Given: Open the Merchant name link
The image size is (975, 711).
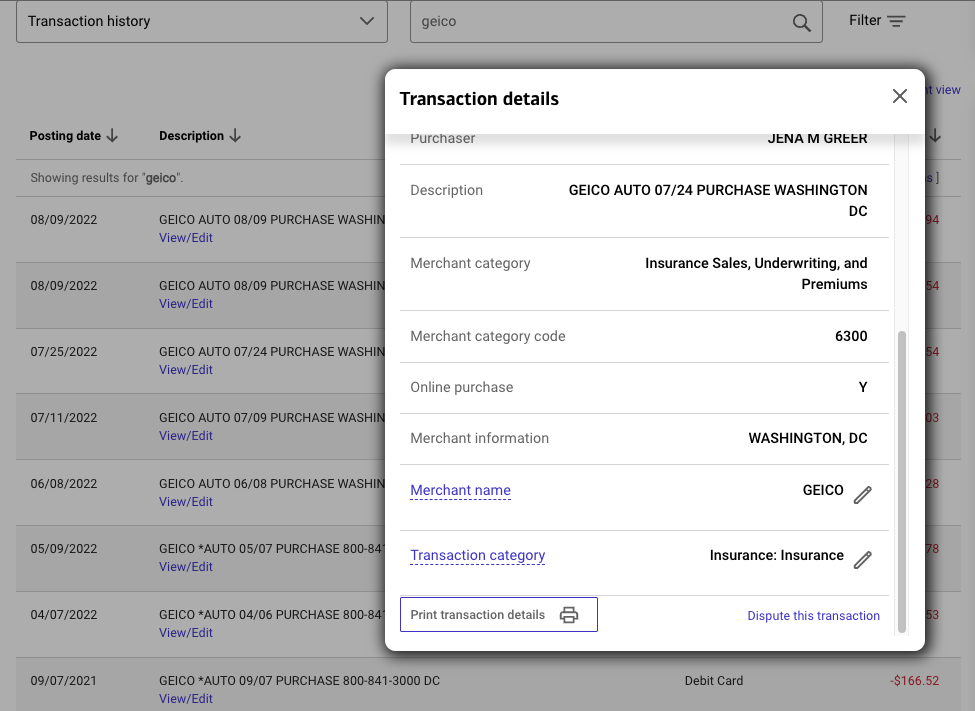Looking at the screenshot, I should (460, 490).
